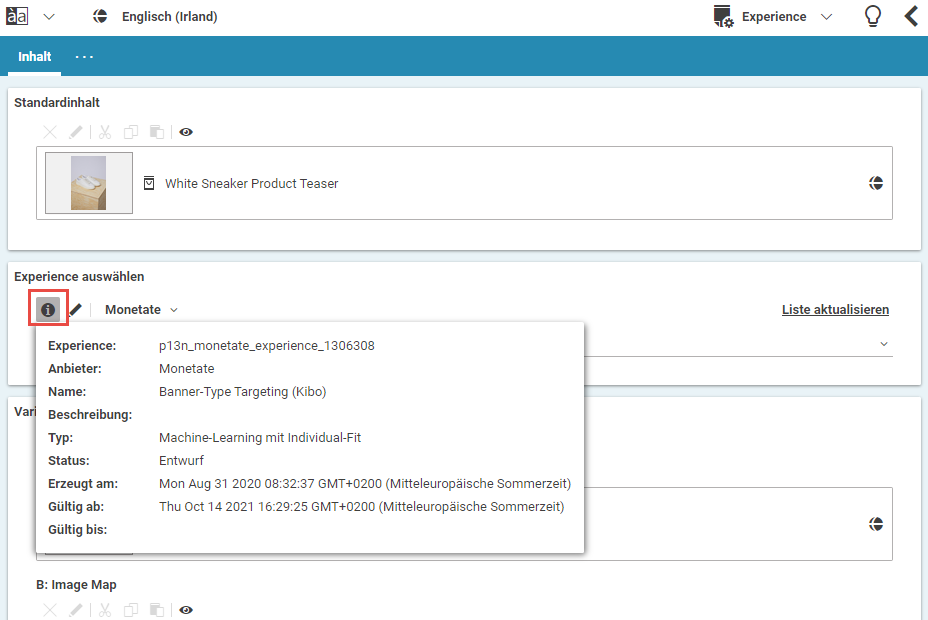Open the Monetate provider dropdown

pyautogui.click(x=141, y=310)
